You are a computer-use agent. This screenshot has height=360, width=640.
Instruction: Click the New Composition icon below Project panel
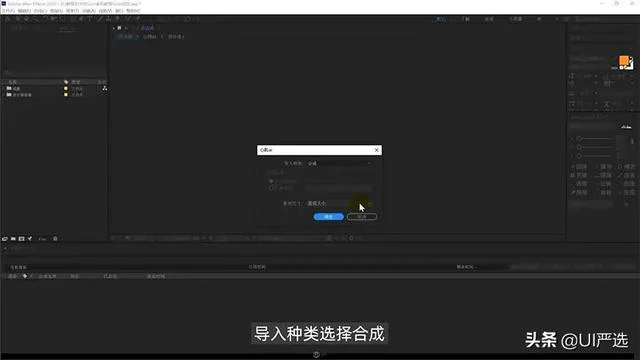tap(21, 239)
